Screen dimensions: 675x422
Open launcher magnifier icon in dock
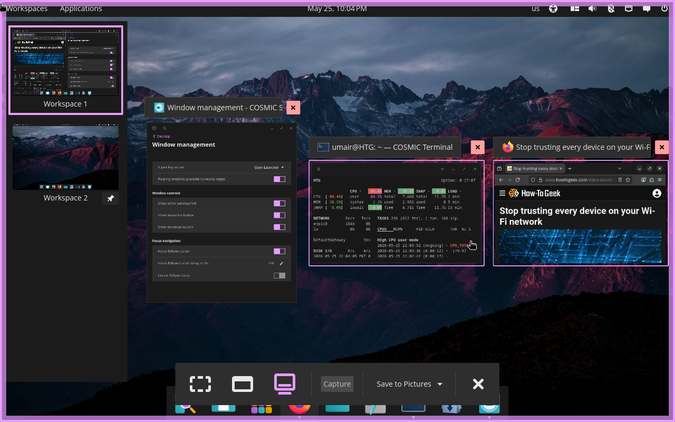pos(186,407)
